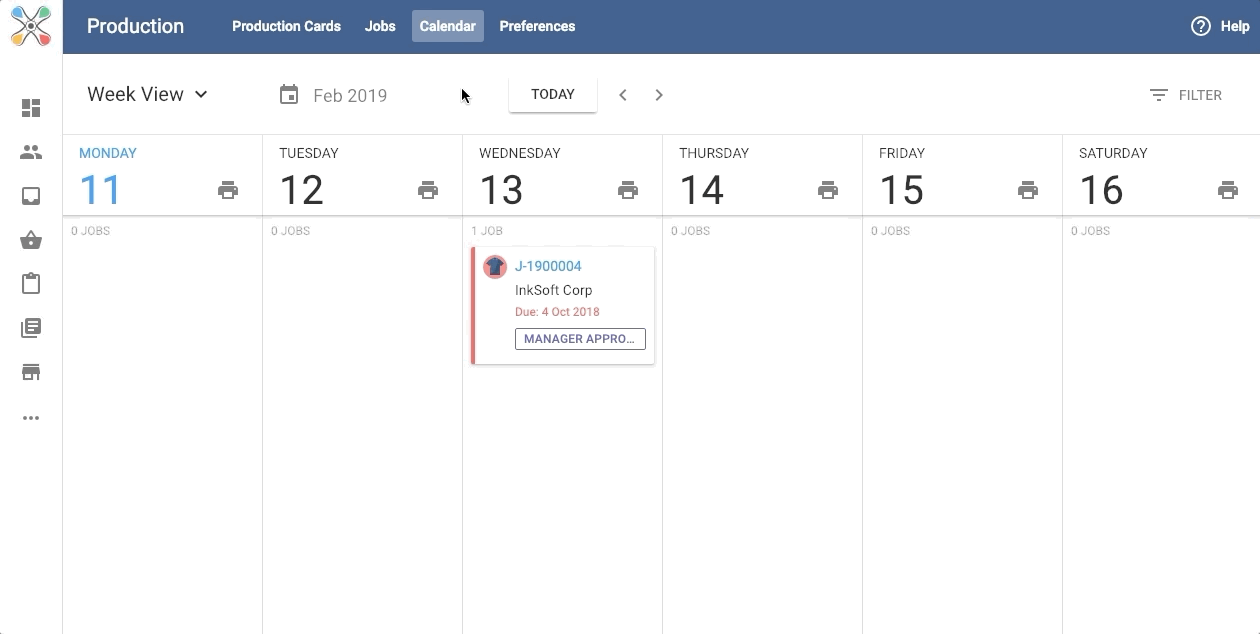
Task: Switch to the Calendar tab
Action: click(x=447, y=26)
